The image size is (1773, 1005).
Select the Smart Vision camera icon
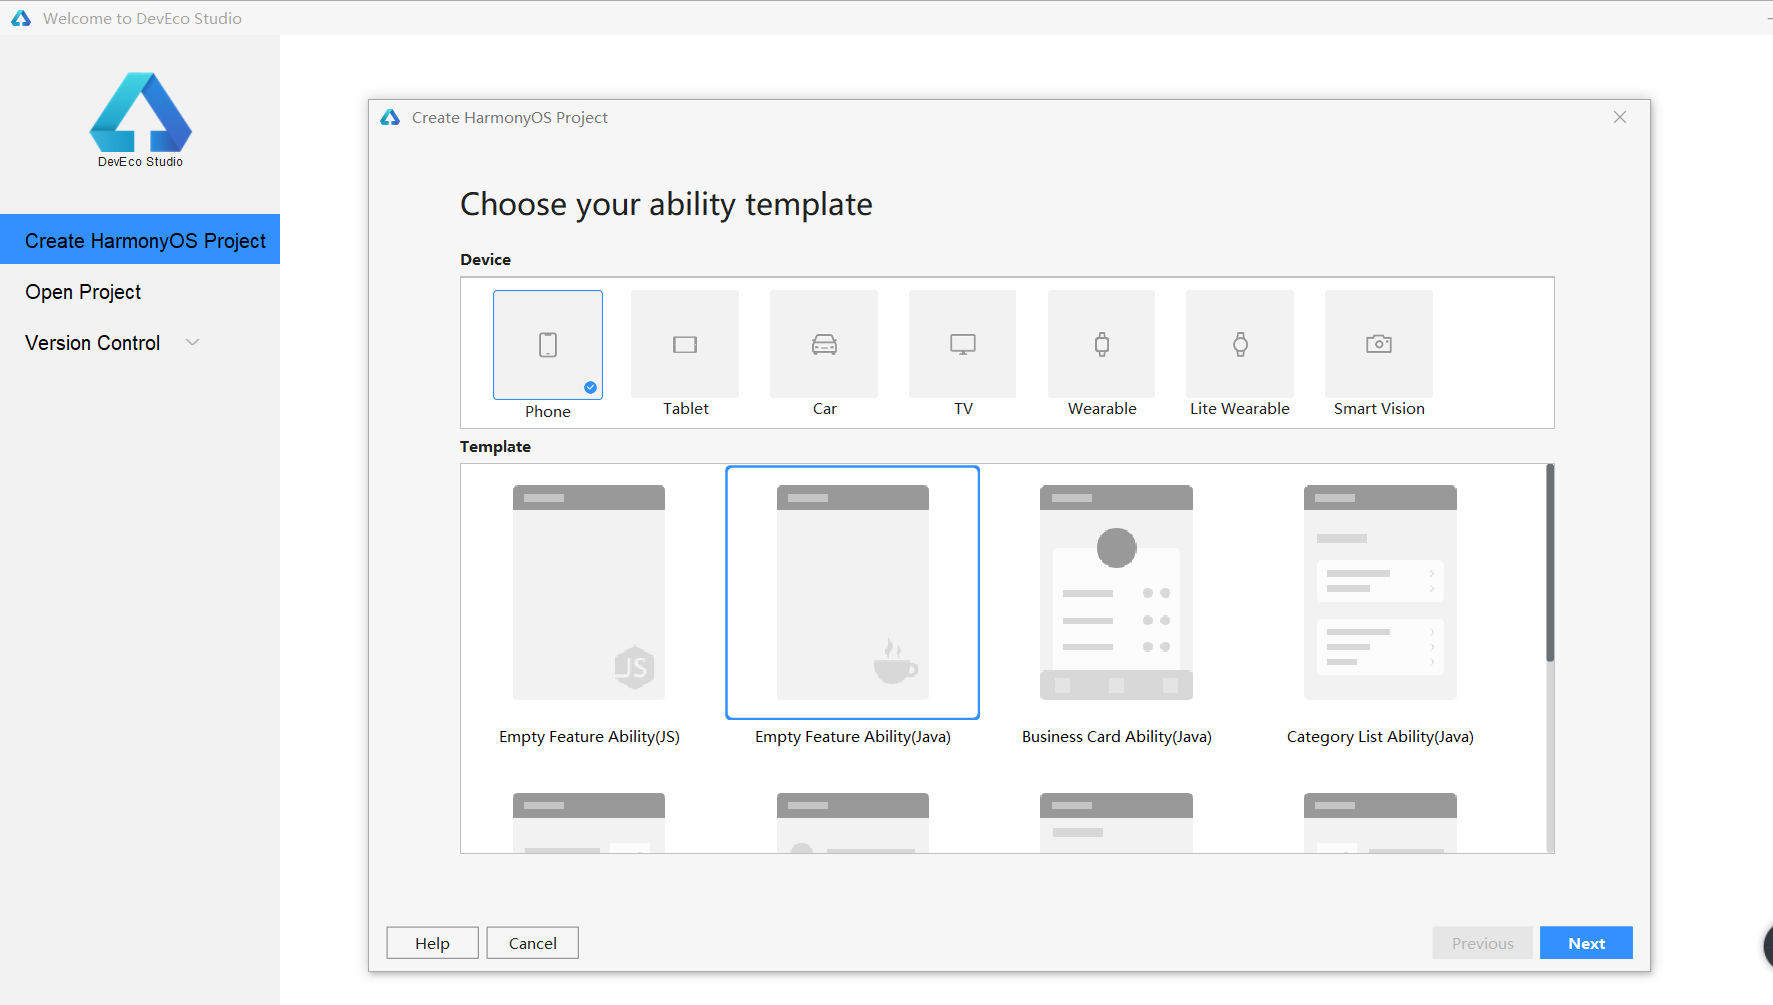[x=1379, y=344]
